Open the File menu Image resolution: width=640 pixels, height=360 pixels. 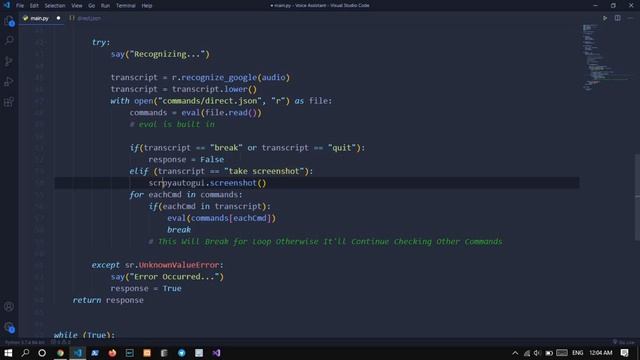pos(20,6)
